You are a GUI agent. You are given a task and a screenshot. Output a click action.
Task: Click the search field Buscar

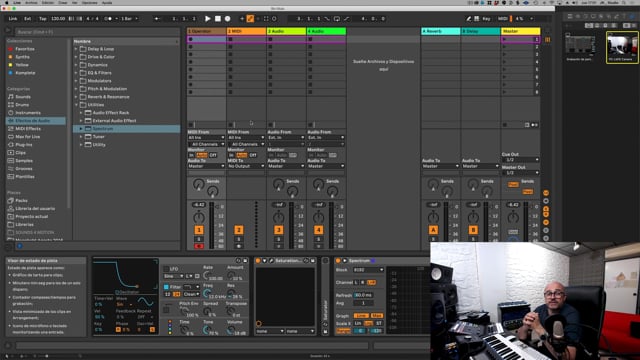point(97,32)
